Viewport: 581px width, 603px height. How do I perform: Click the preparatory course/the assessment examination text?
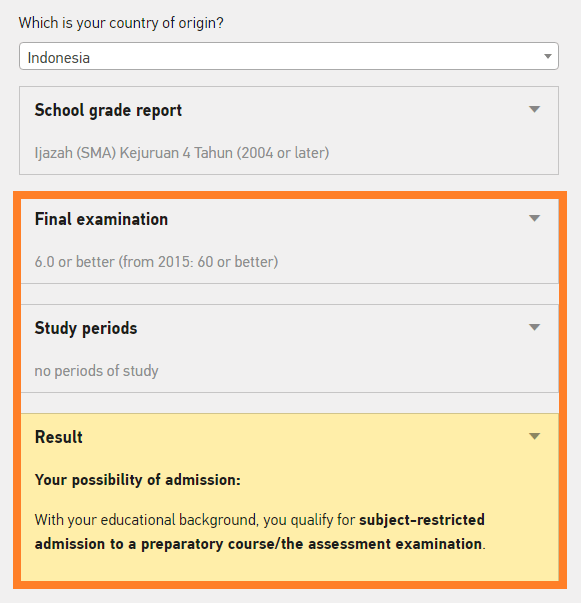311,544
